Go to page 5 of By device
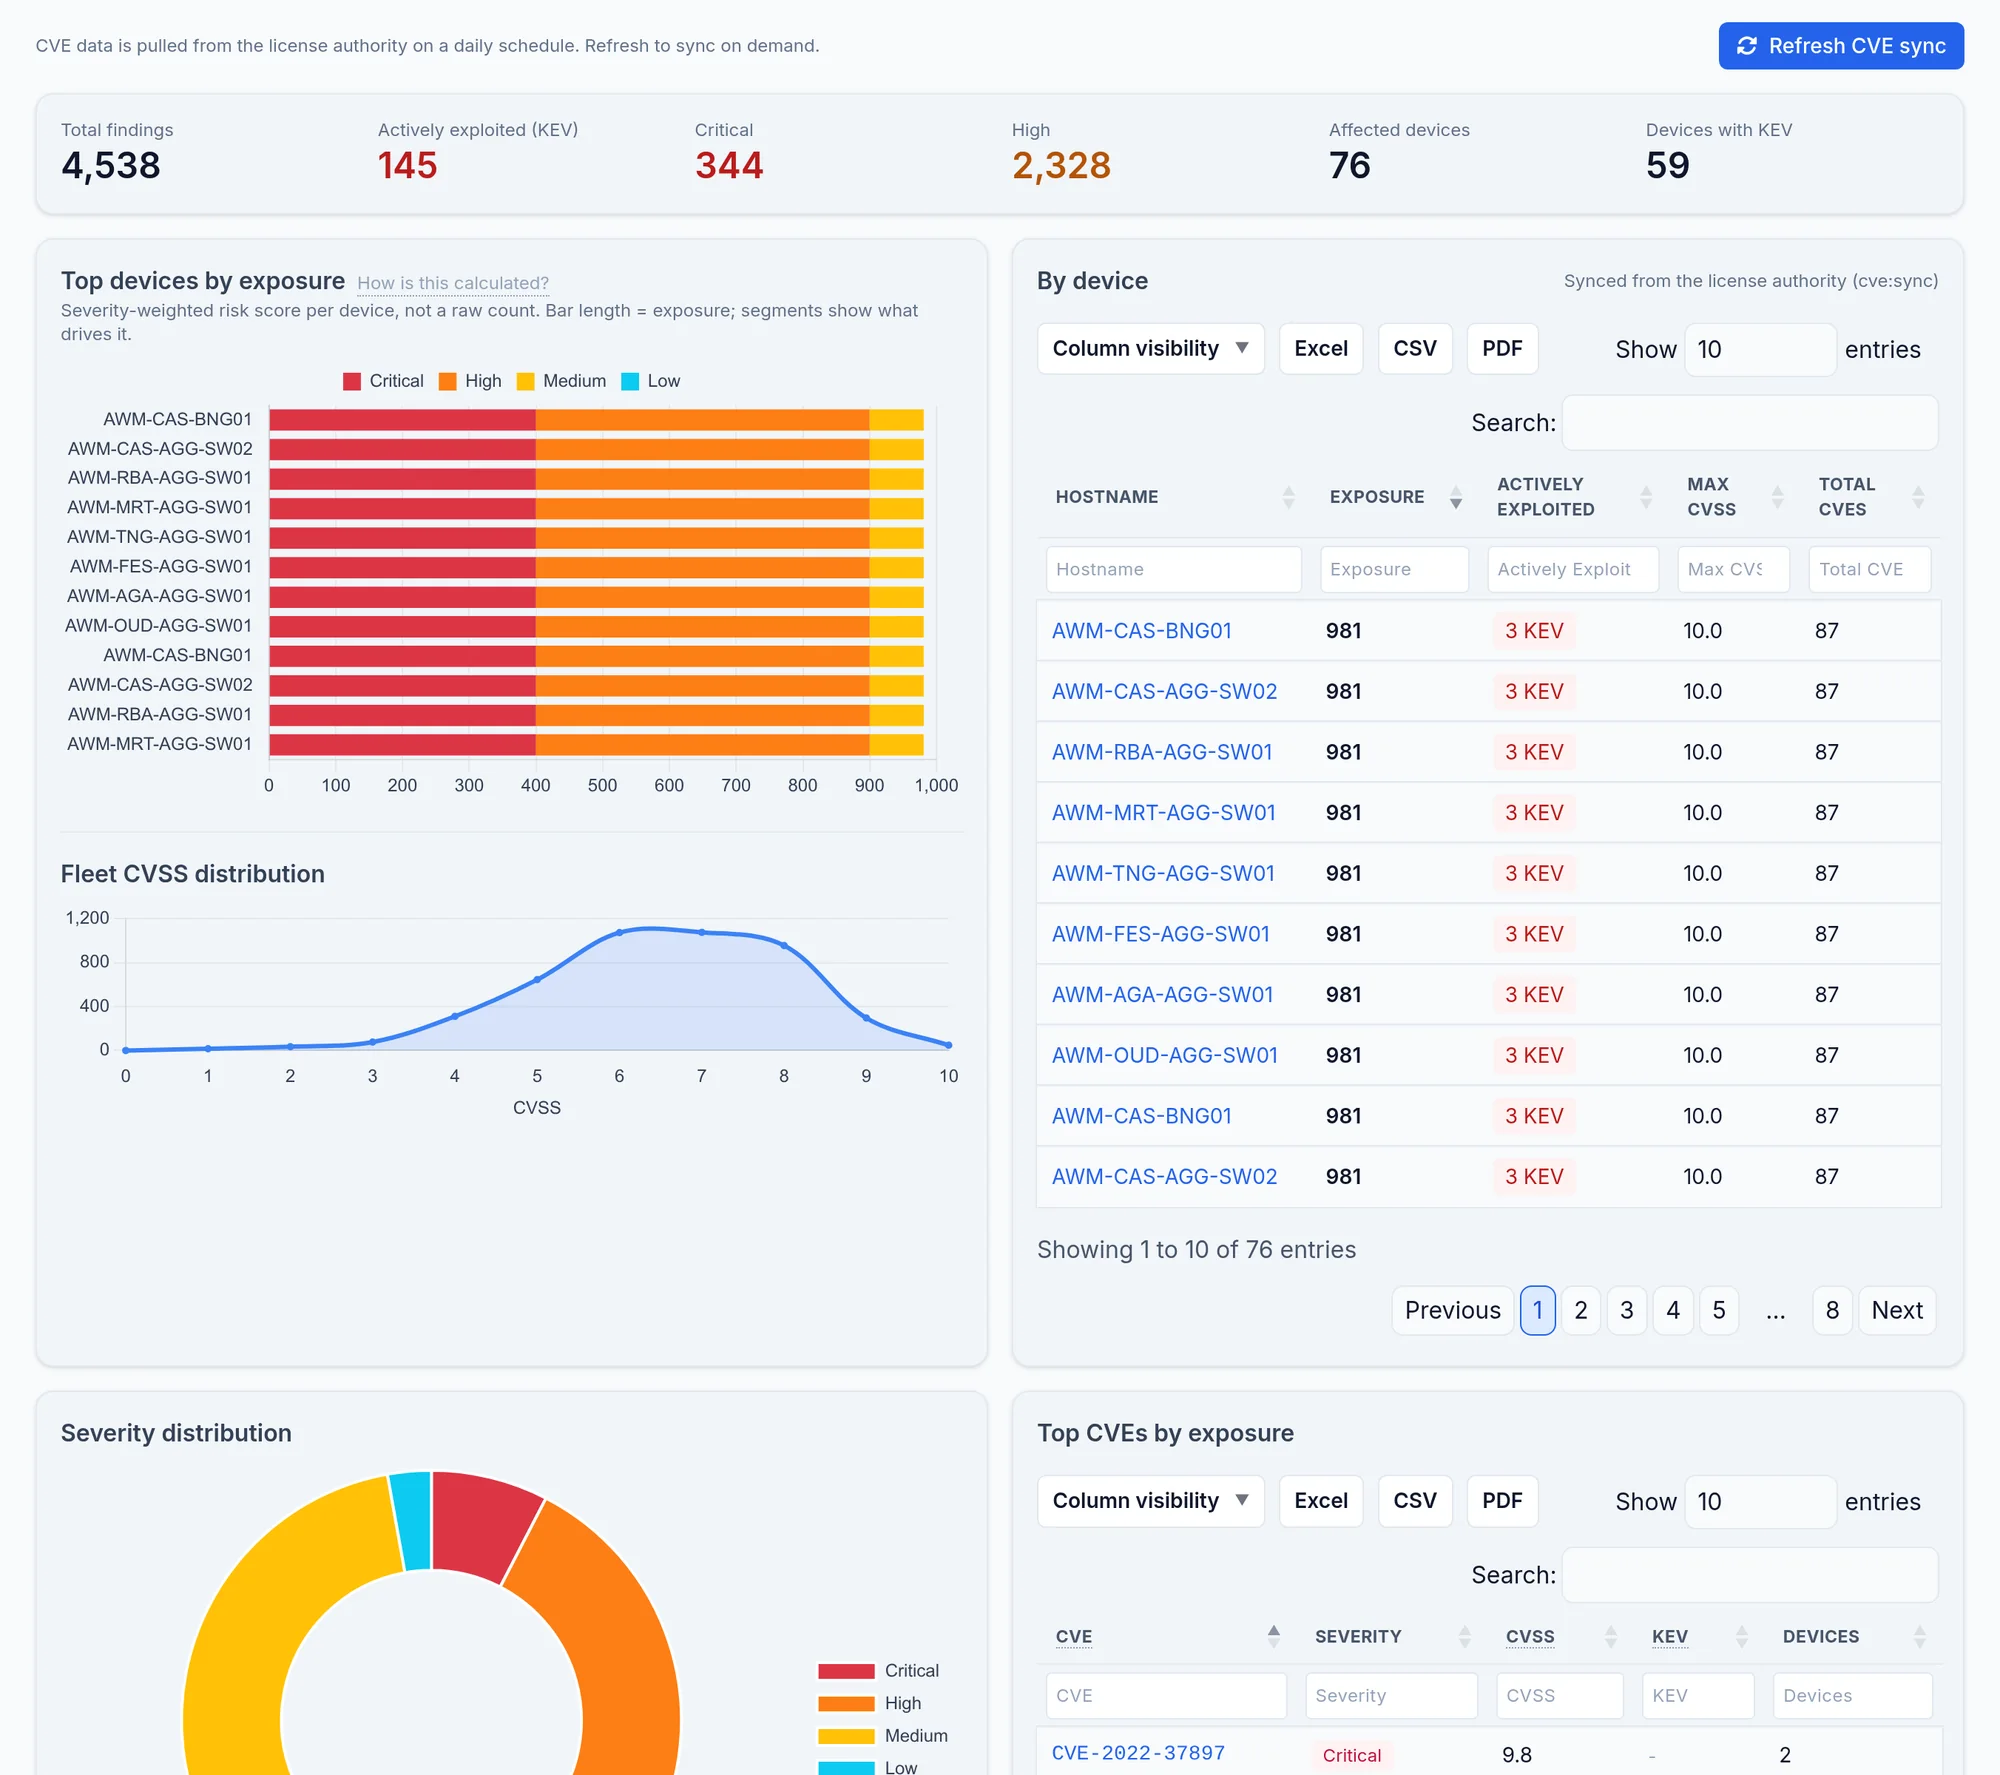The image size is (2000, 1775). pos(1719,1311)
